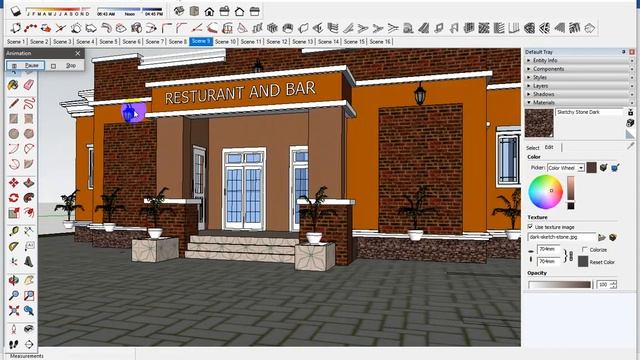The image size is (640, 360).
Task: Pause the scene animation
Action: click(25, 65)
